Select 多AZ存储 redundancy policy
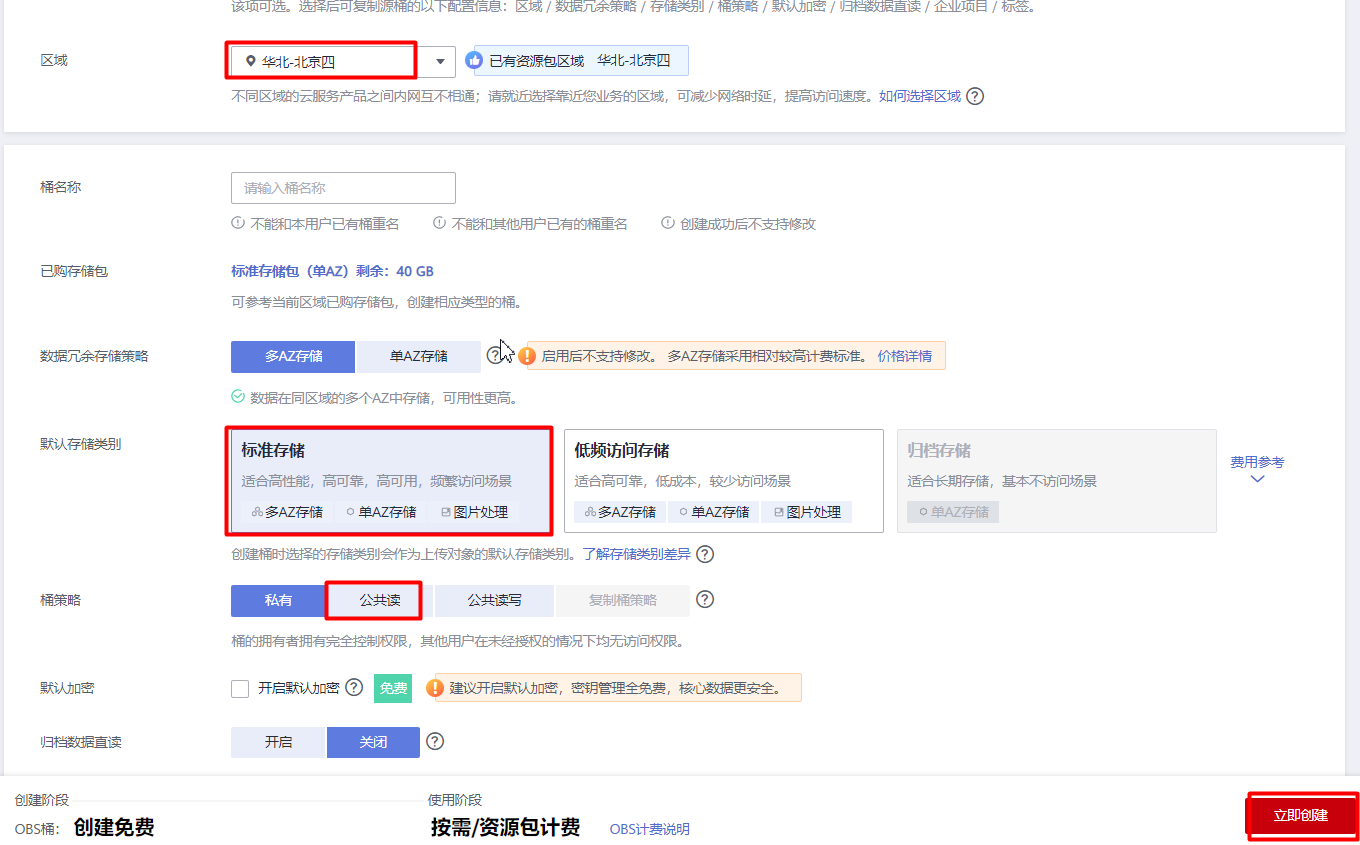This screenshot has width=1360, height=845. [293, 356]
